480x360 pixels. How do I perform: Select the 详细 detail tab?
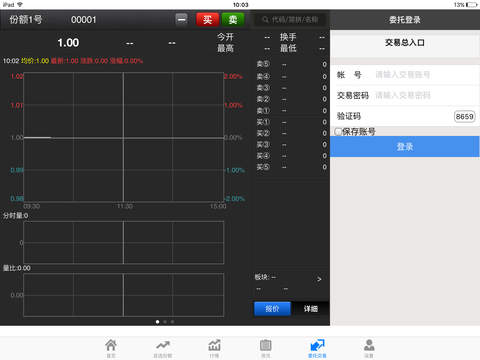pyautogui.click(x=311, y=309)
